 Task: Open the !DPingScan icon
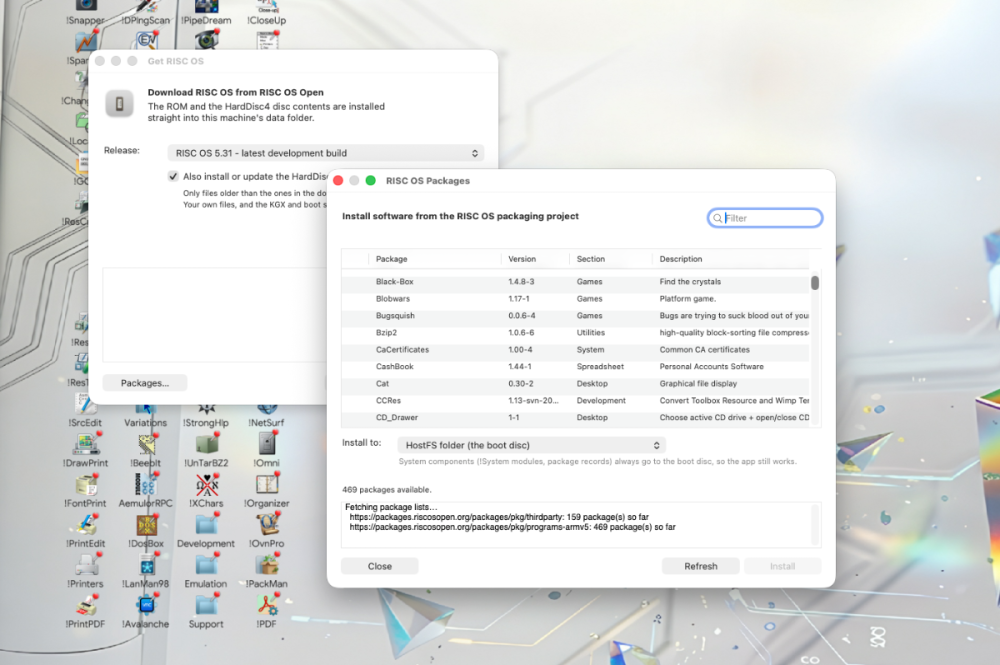(x=146, y=7)
